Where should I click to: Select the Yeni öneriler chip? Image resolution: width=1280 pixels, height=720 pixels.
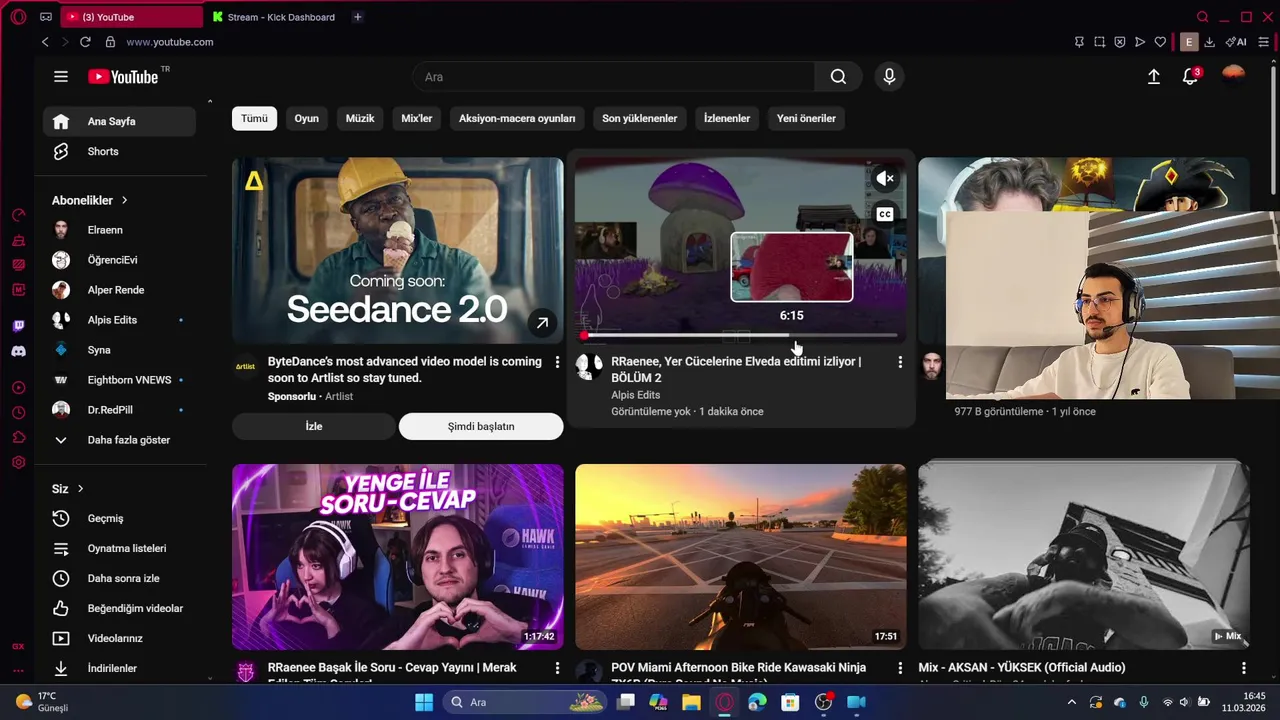tap(806, 118)
